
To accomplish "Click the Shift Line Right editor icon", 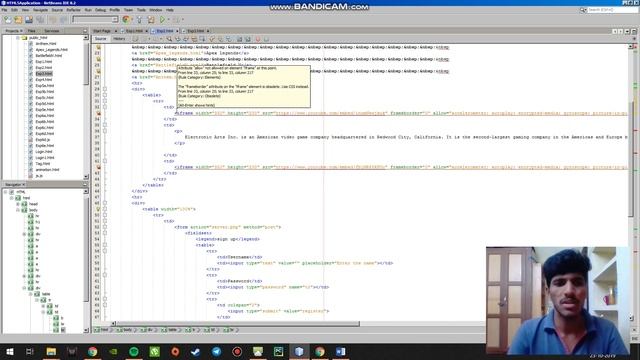I will tap(247, 39).
